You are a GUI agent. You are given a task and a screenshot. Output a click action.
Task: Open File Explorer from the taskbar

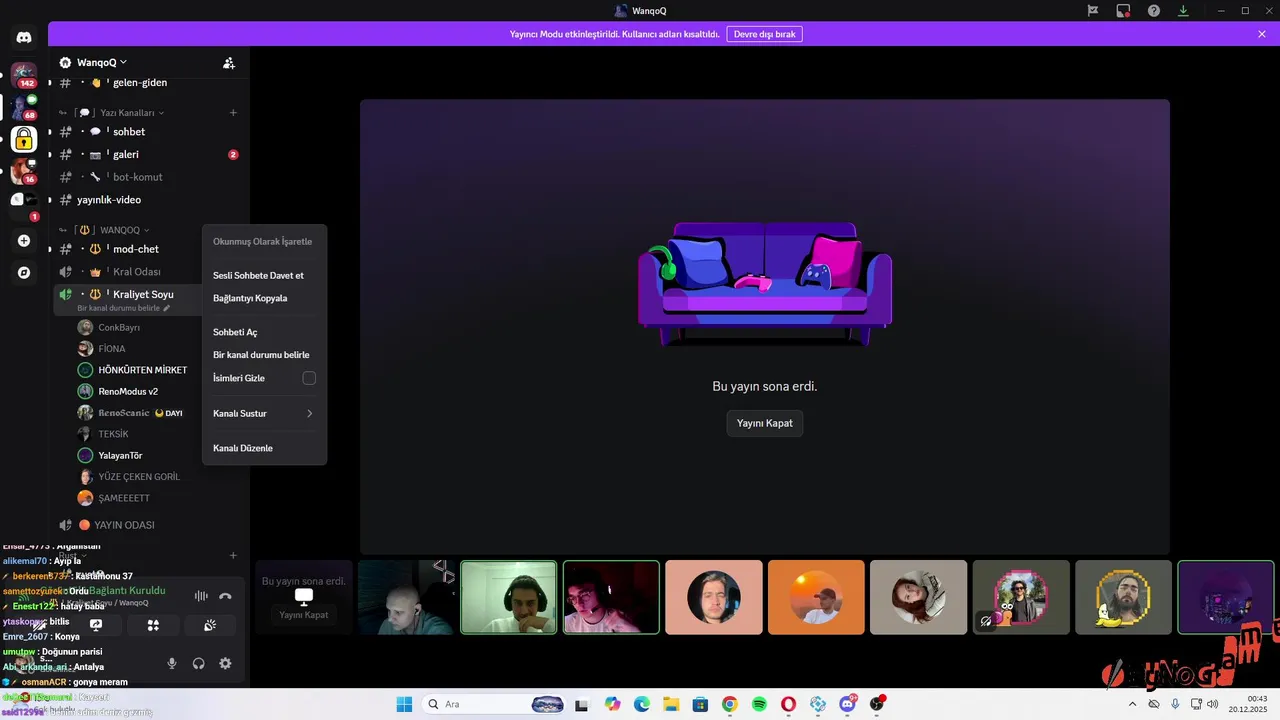tap(671, 704)
